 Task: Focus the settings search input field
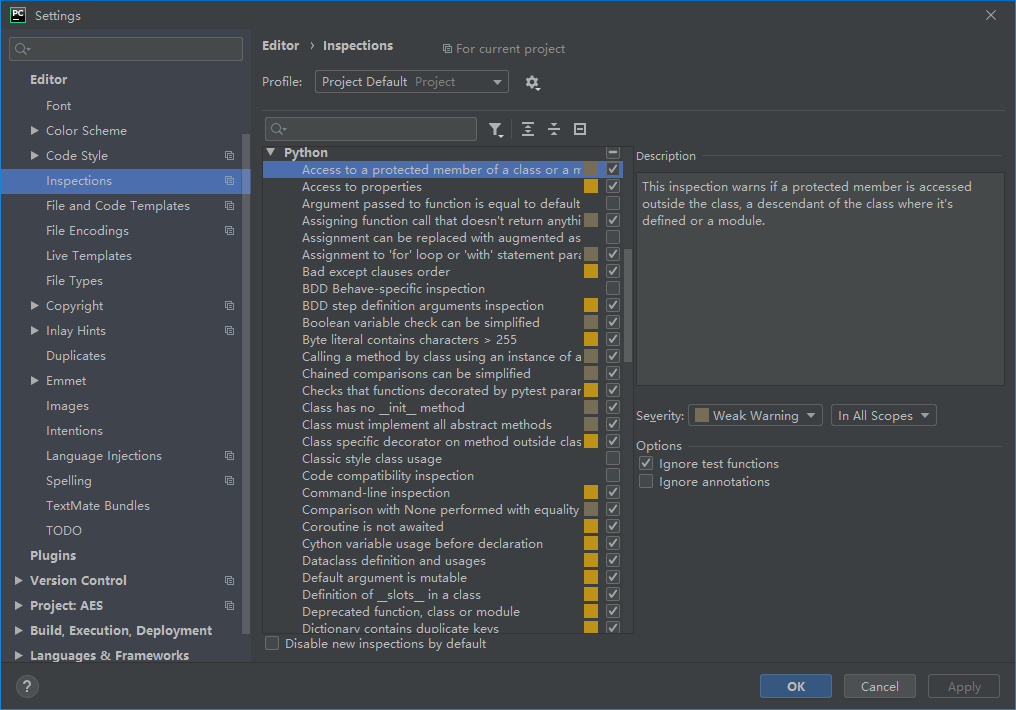point(126,49)
